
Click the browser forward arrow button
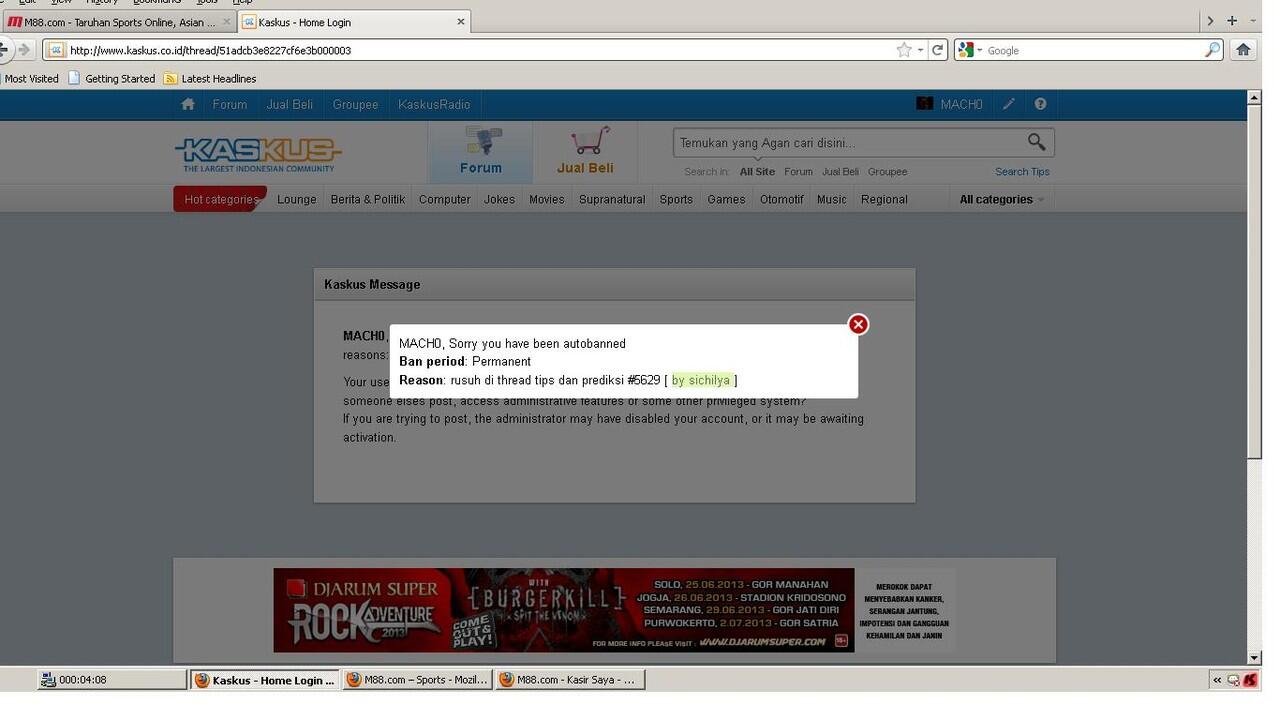coord(24,50)
